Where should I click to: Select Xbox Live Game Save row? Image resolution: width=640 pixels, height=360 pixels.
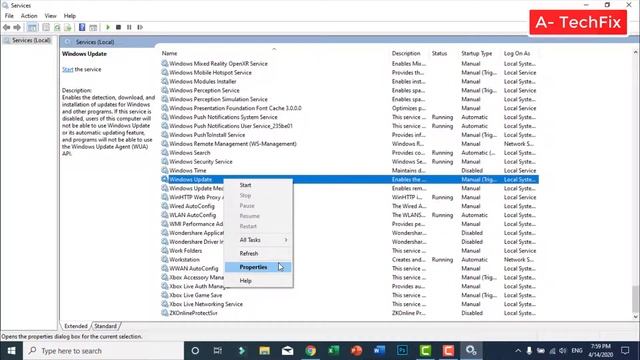pos(349,295)
